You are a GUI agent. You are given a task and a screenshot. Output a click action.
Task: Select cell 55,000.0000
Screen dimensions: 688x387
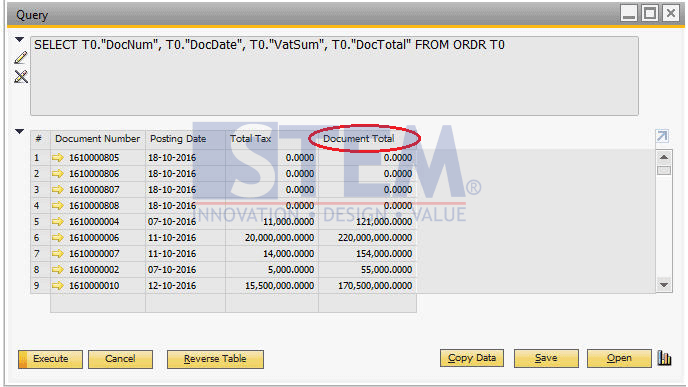[367, 269]
